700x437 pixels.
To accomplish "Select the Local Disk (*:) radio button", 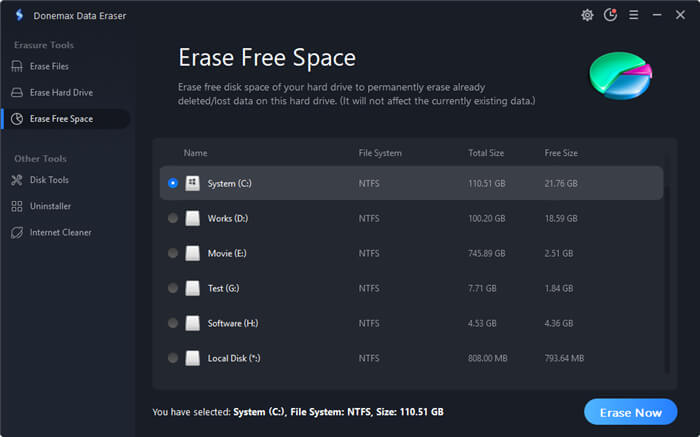I will point(173,358).
